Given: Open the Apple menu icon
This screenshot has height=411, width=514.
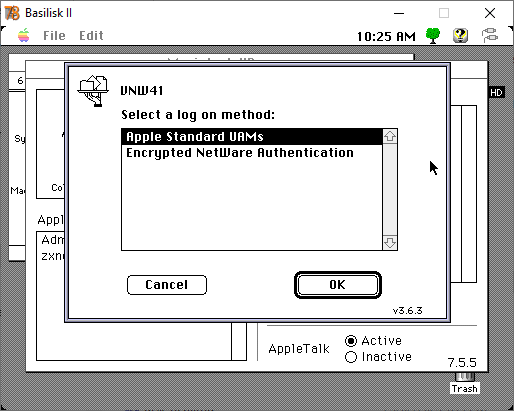Looking at the screenshot, I should click(24, 35).
